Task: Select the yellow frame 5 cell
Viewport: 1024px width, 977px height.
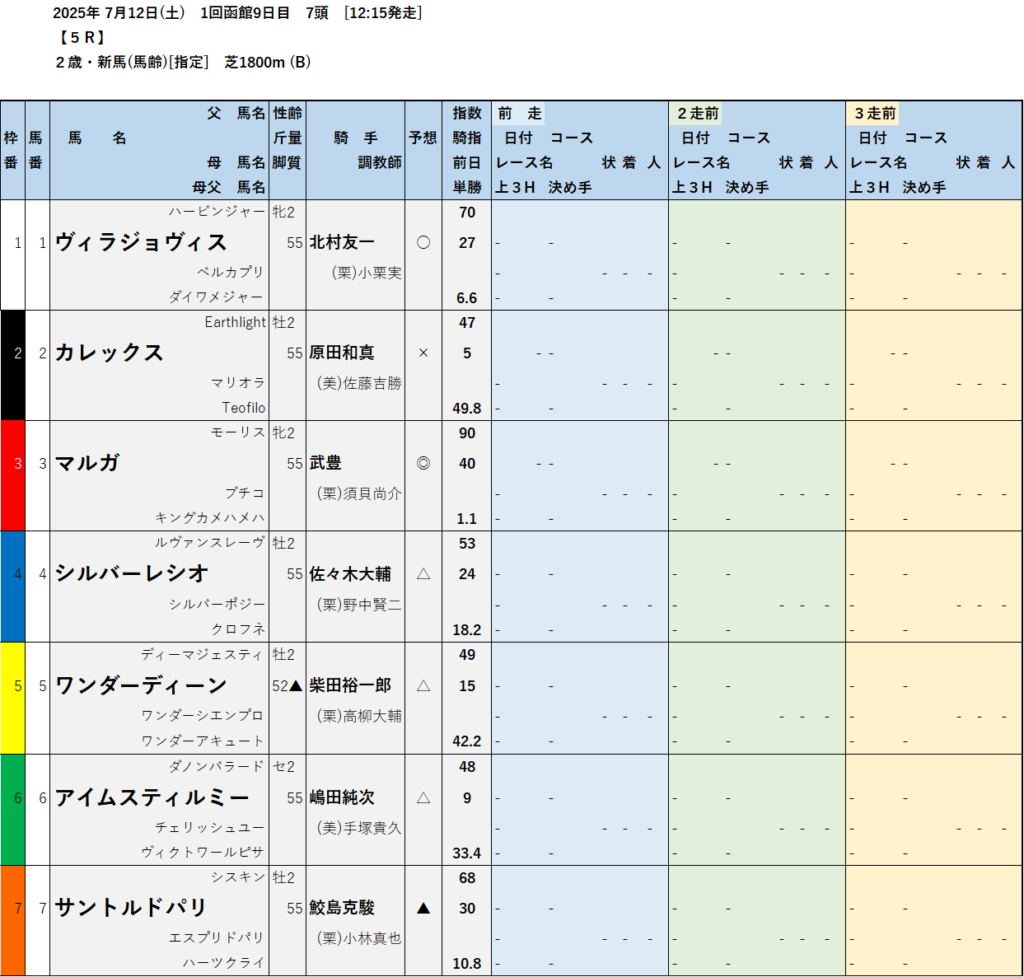Action: (x=13, y=698)
